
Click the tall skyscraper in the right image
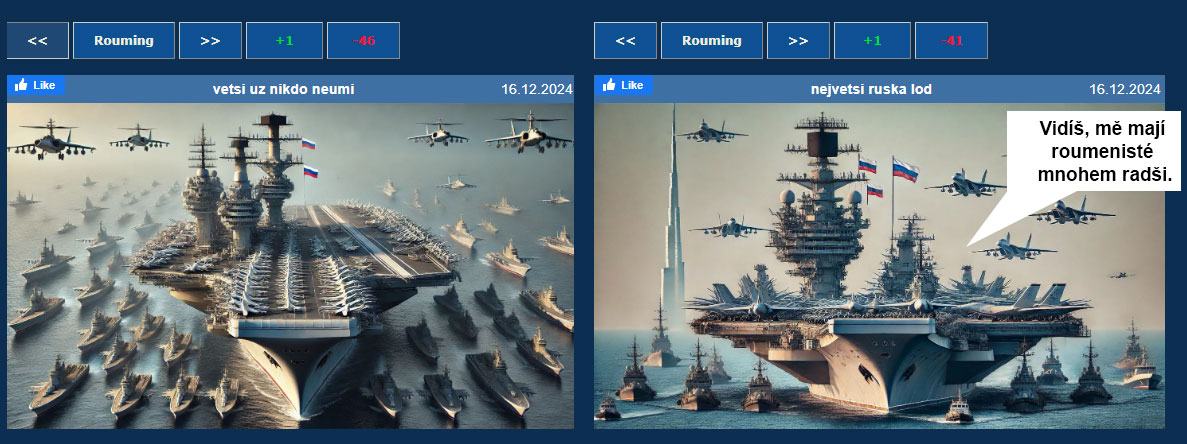click(672, 227)
